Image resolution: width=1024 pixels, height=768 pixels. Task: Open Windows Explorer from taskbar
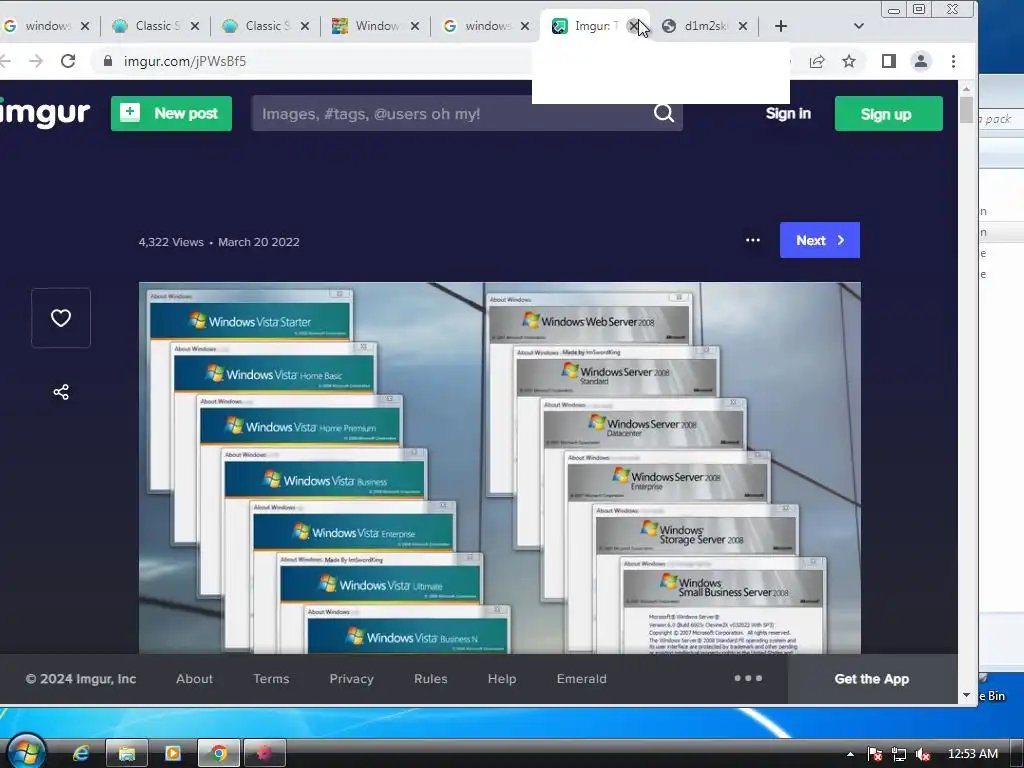click(x=127, y=754)
